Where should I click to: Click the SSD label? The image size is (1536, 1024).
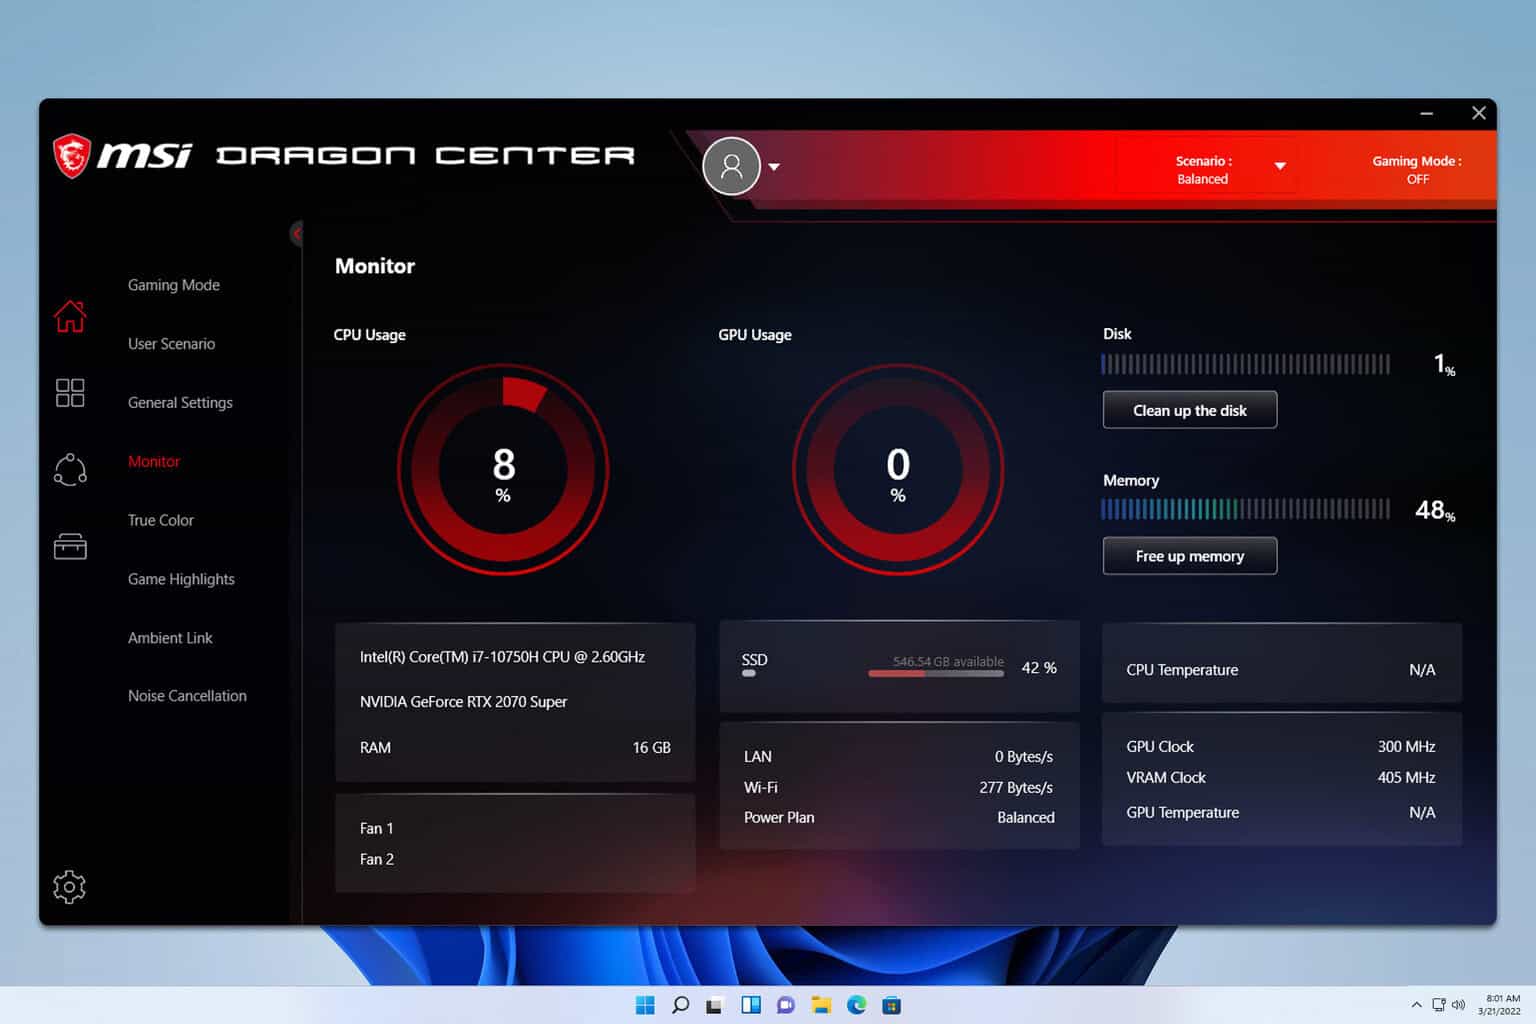coord(754,660)
